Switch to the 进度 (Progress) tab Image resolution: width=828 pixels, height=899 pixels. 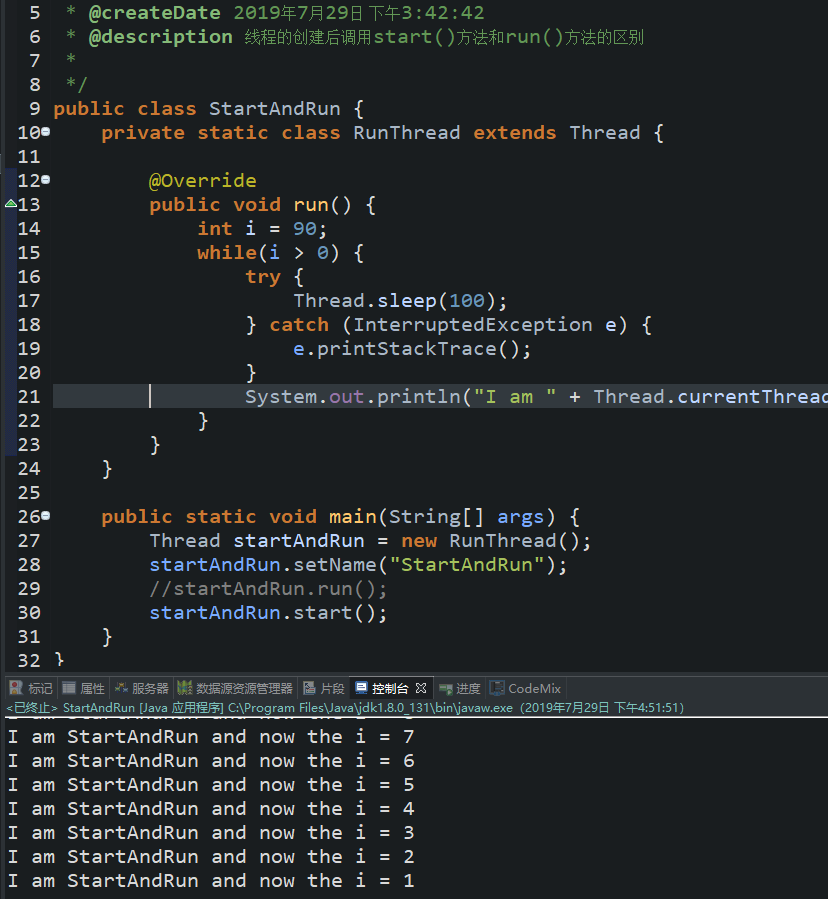[x=460, y=688]
